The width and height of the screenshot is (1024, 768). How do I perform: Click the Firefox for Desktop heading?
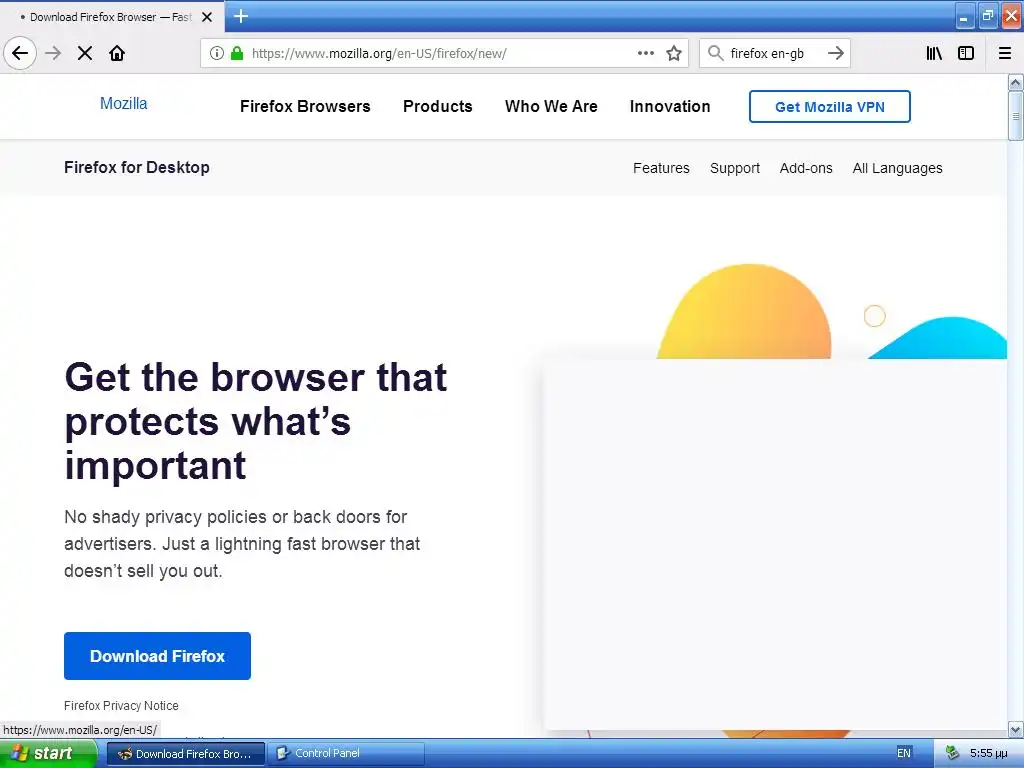click(136, 167)
